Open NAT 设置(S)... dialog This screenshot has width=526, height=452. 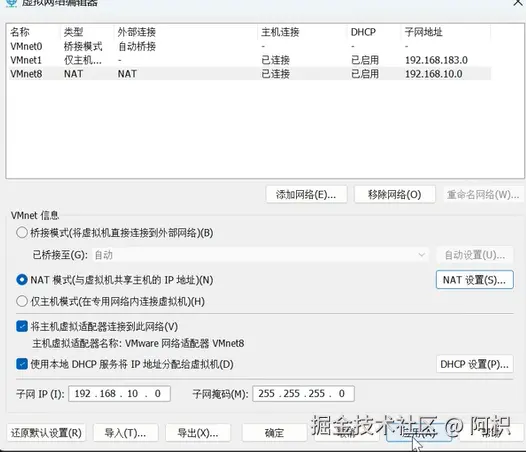[x=475, y=280]
